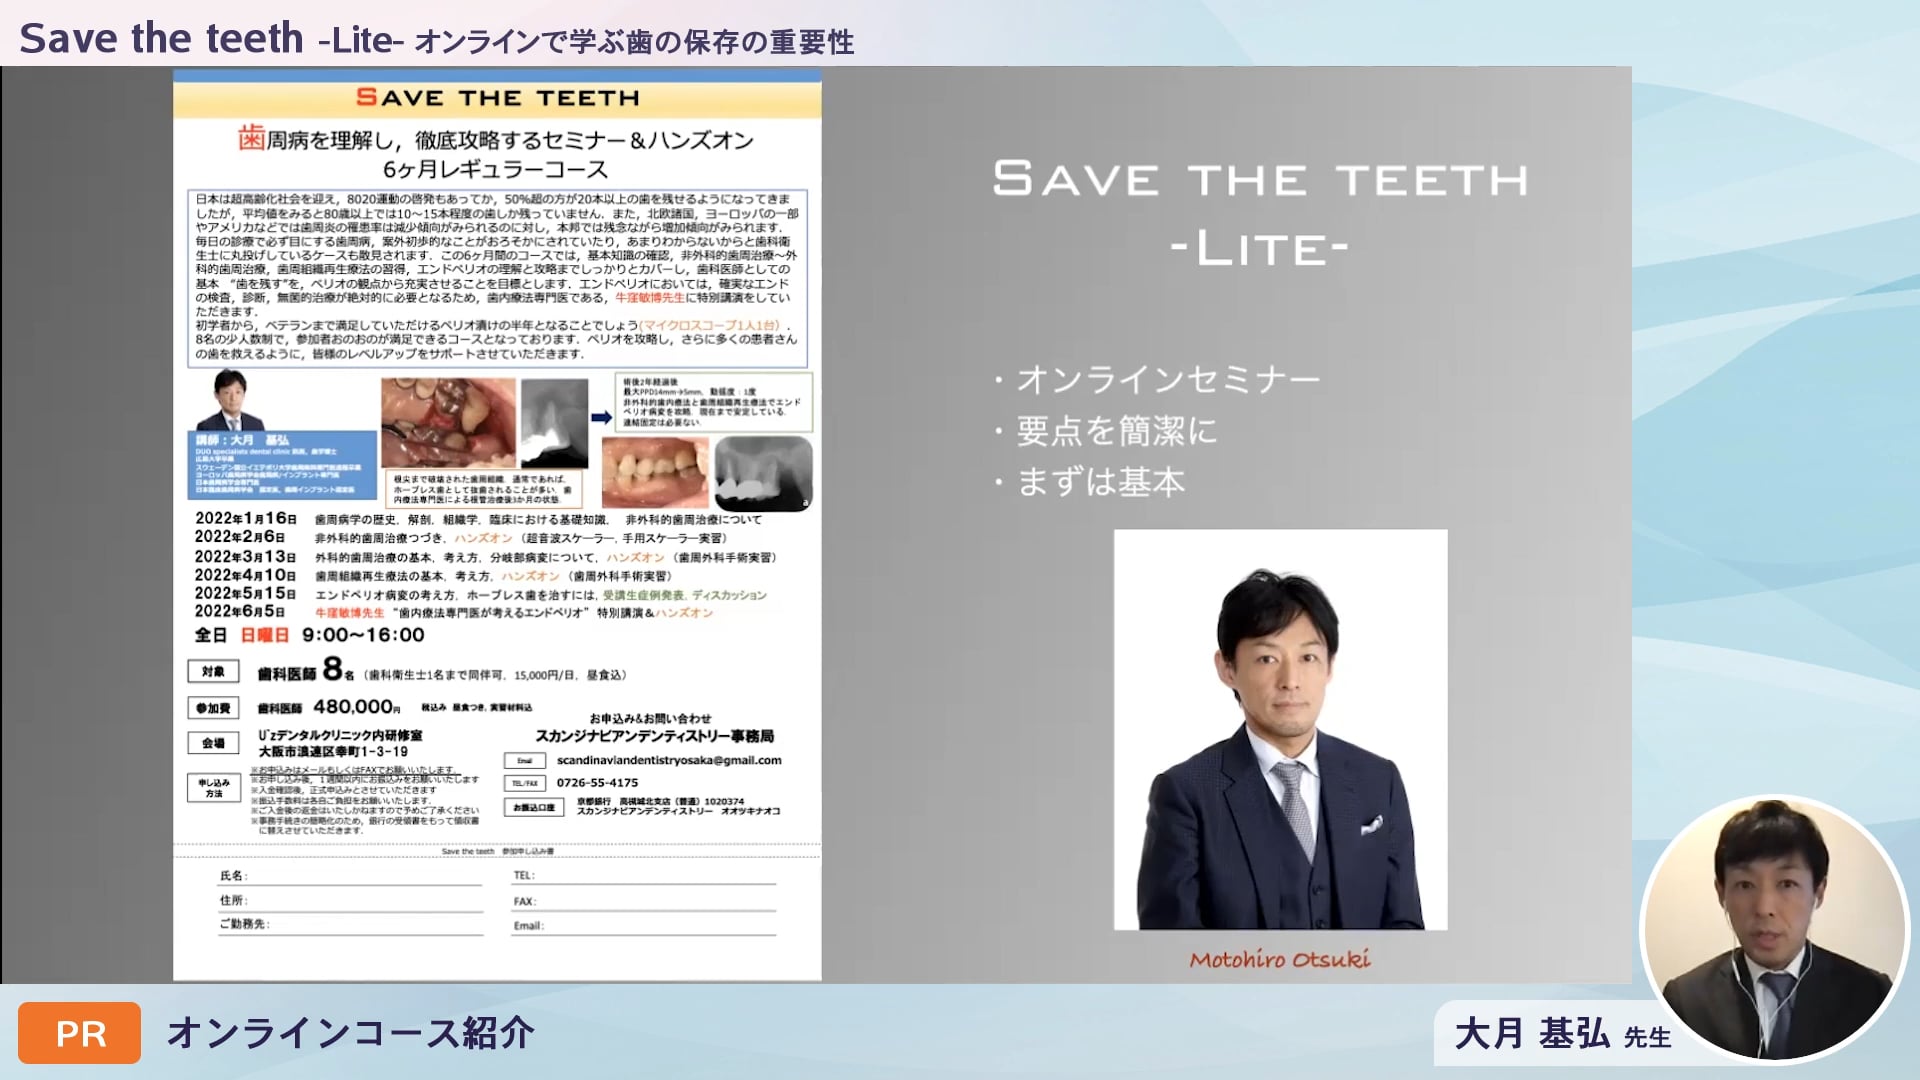
Task: Click the blue arrow between clinical images
Action: (601, 418)
